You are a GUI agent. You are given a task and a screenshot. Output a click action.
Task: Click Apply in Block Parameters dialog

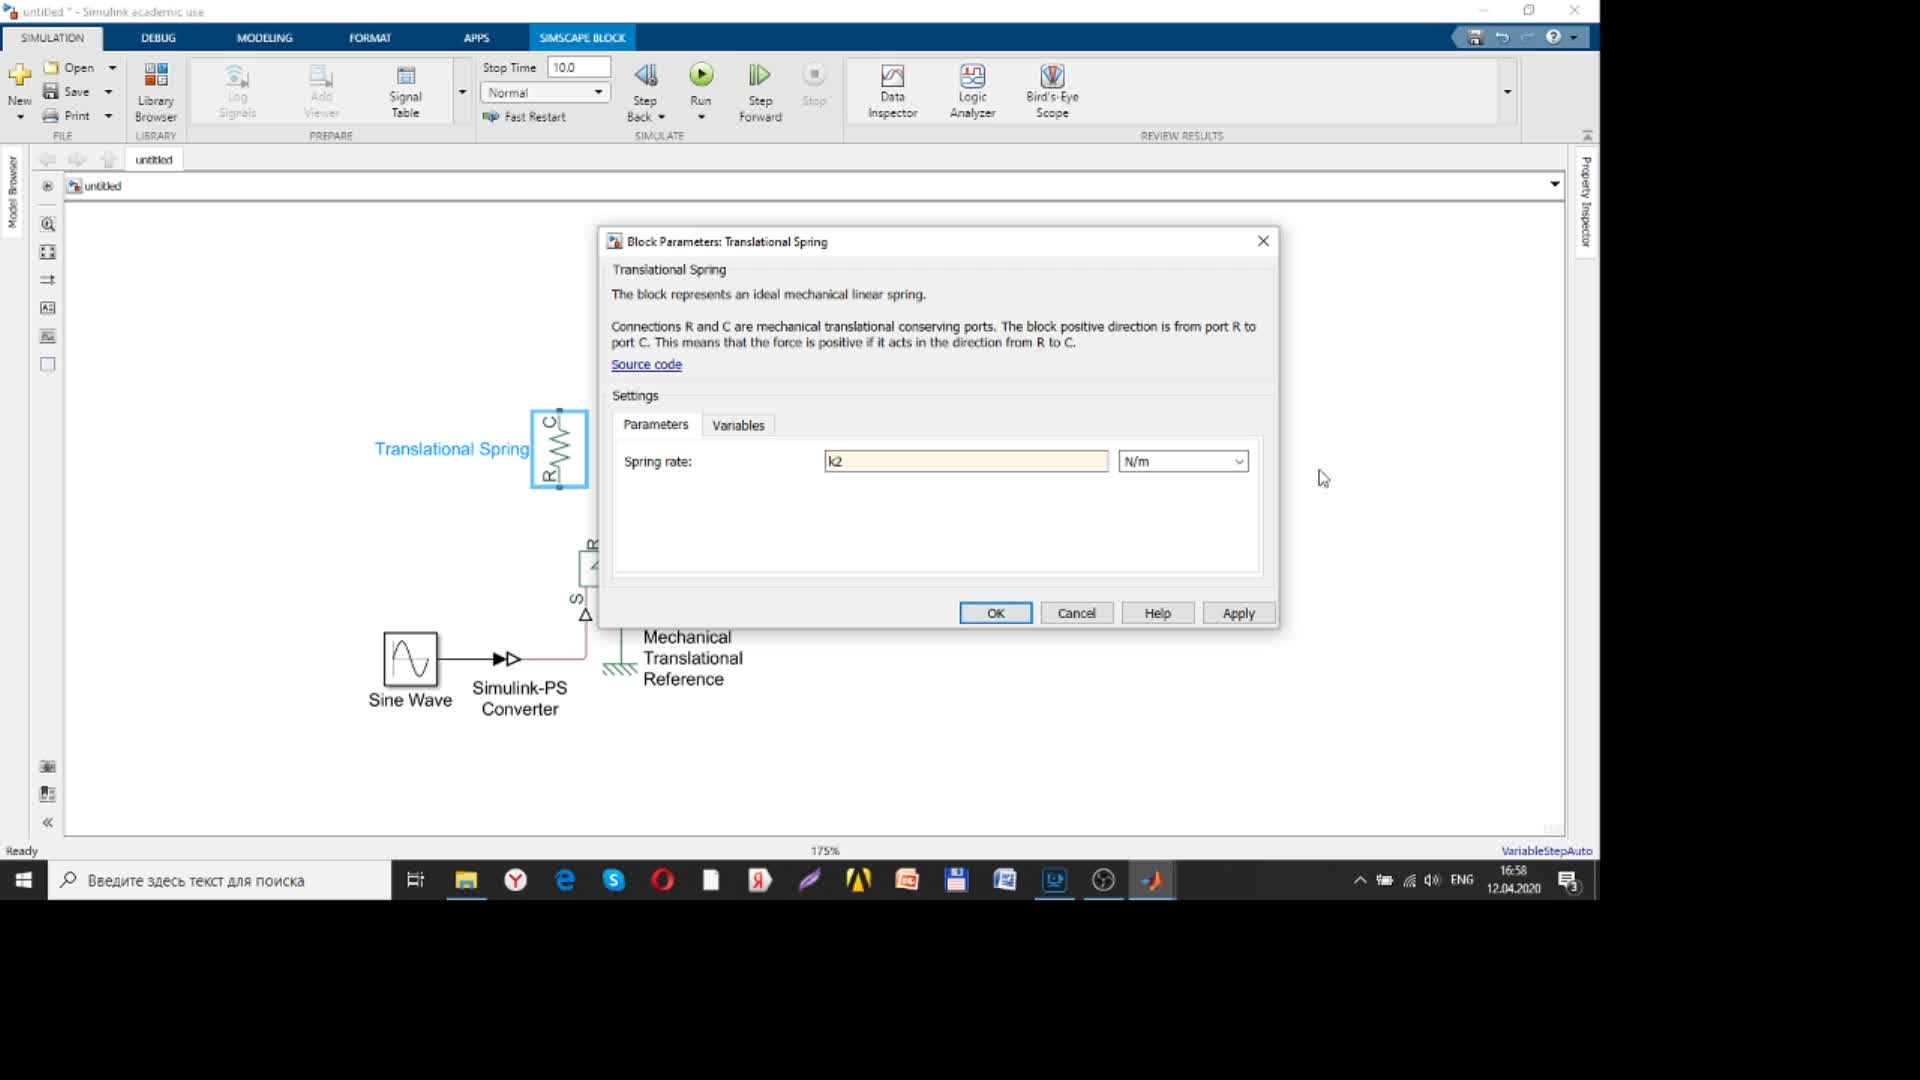click(1239, 614)
